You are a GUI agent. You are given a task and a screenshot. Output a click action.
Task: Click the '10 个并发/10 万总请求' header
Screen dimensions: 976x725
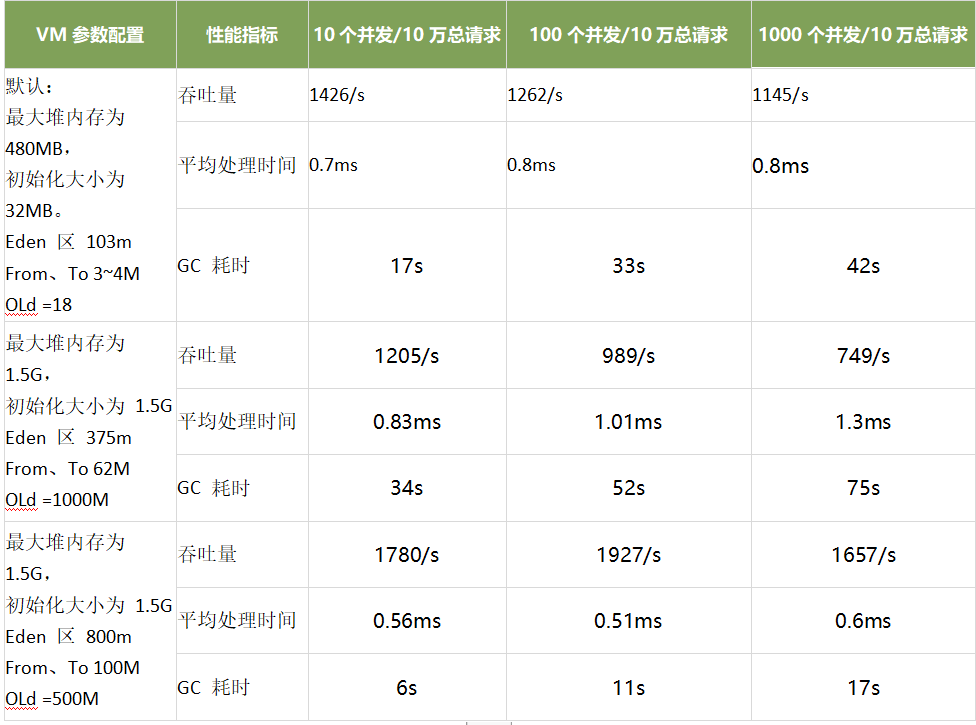407,34
